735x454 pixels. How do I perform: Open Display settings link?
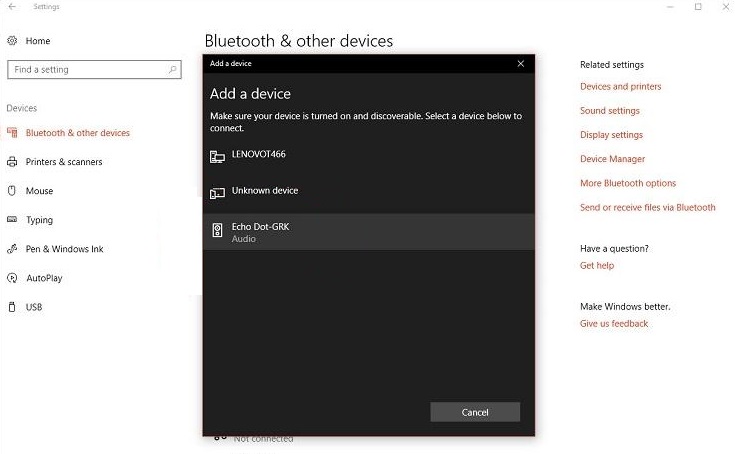[611, 135]
